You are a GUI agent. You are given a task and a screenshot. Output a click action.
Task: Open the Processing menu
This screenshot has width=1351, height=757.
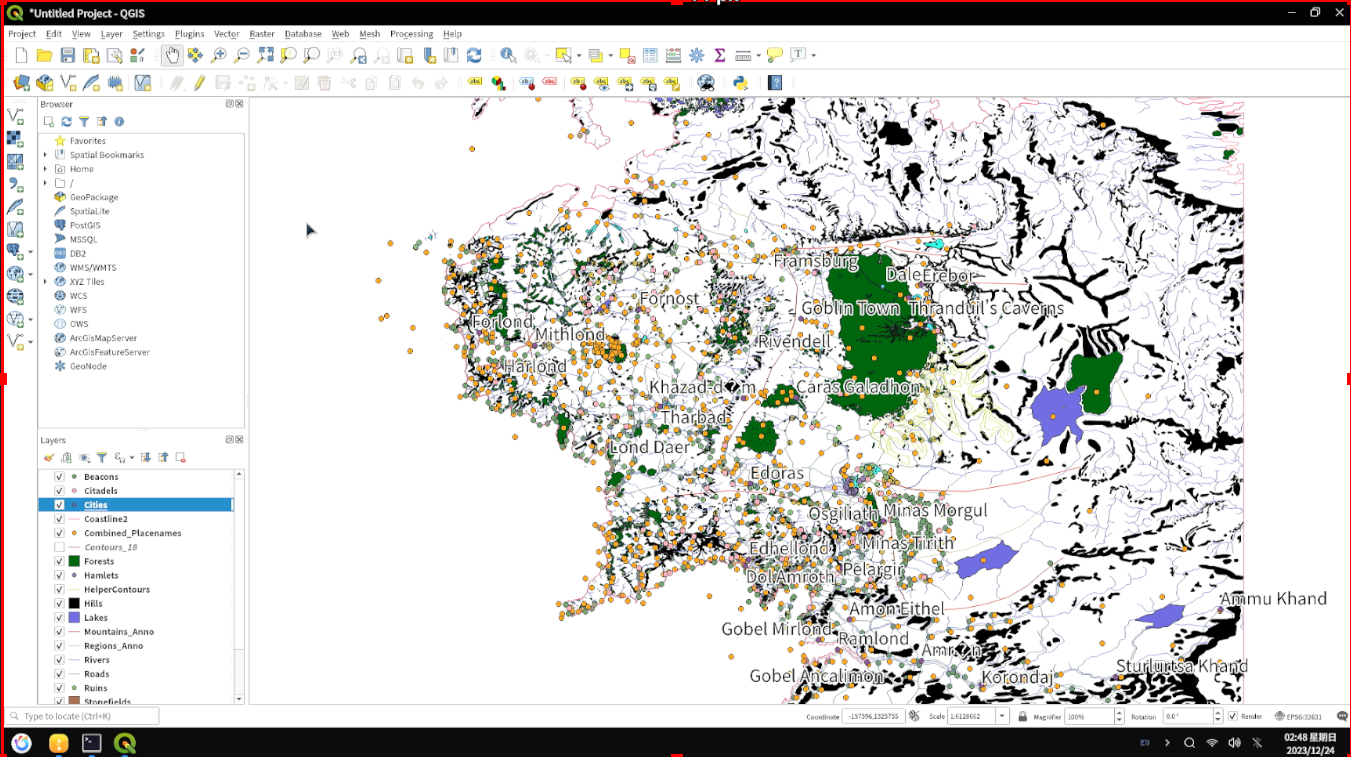tap(412, 34)
